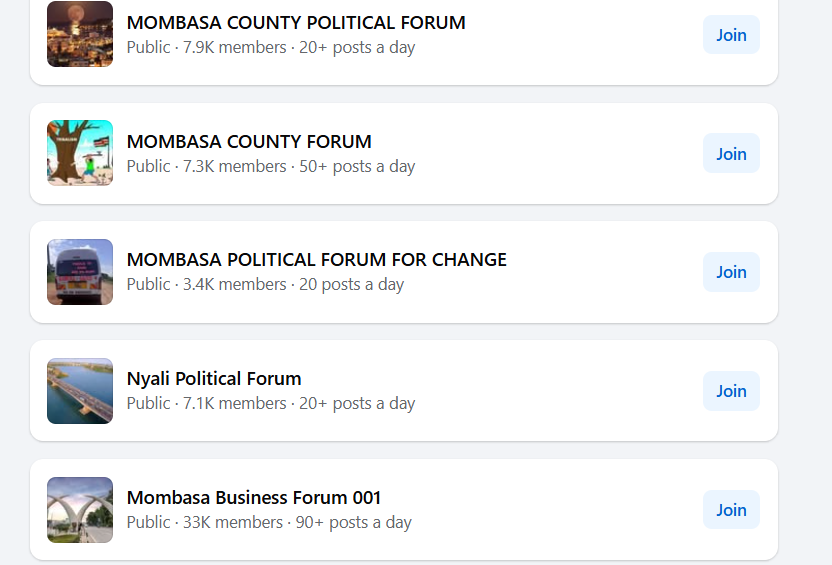Join MOMBASA POLITICAL FORUM FOR CHANGE
832x565 pixels.
(731, 272)
